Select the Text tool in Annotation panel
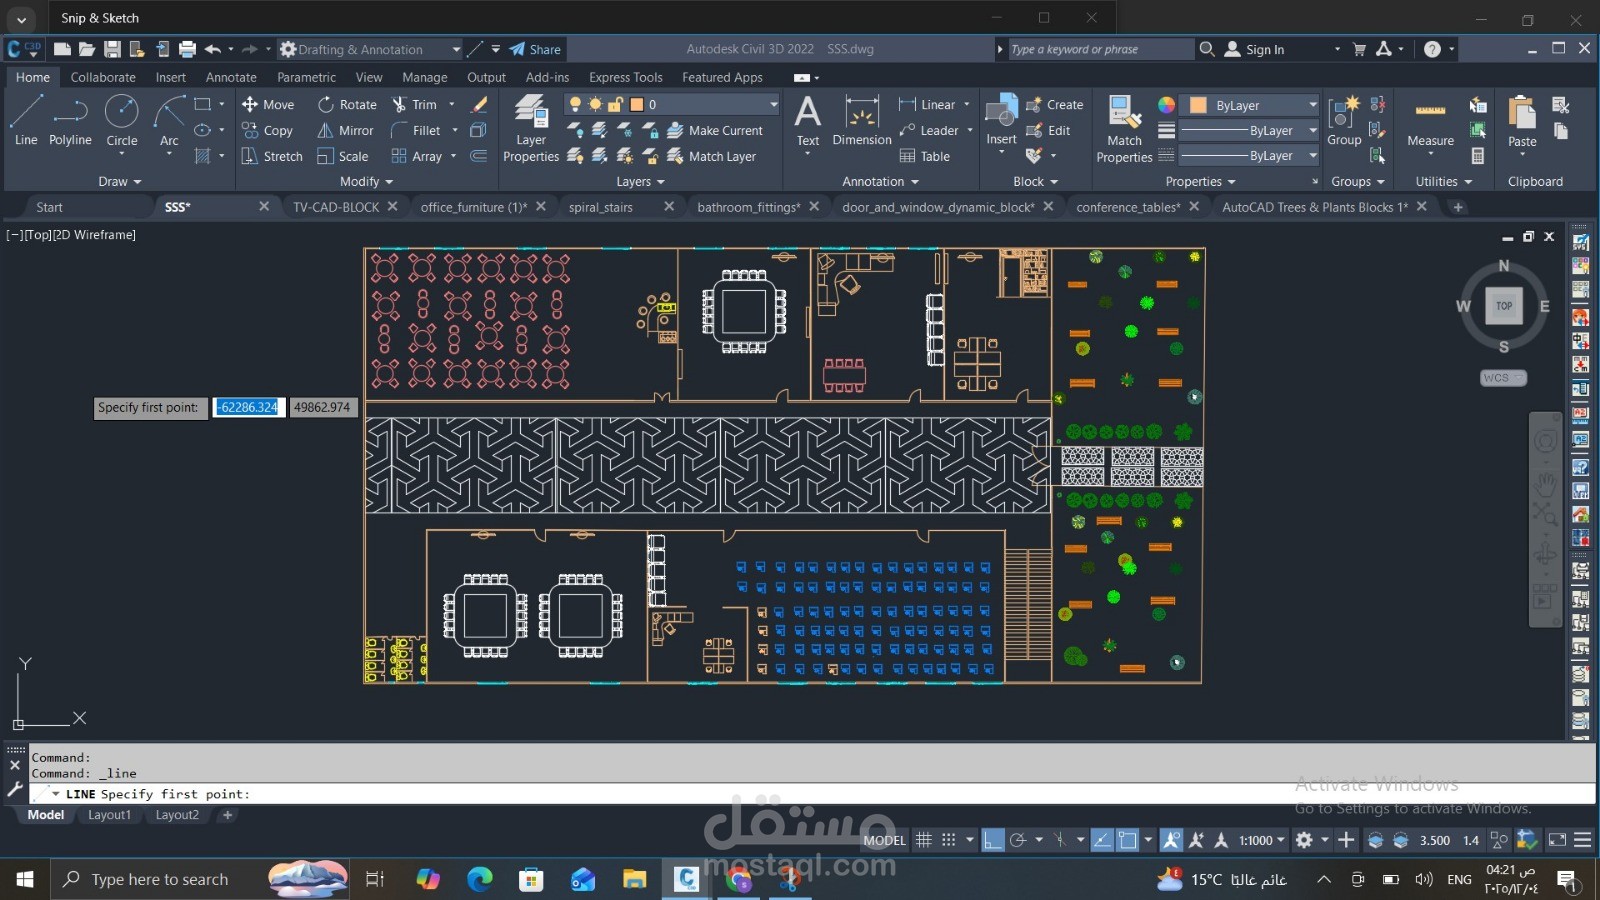This screenshot has height=900, width=1600. point(807,122)
